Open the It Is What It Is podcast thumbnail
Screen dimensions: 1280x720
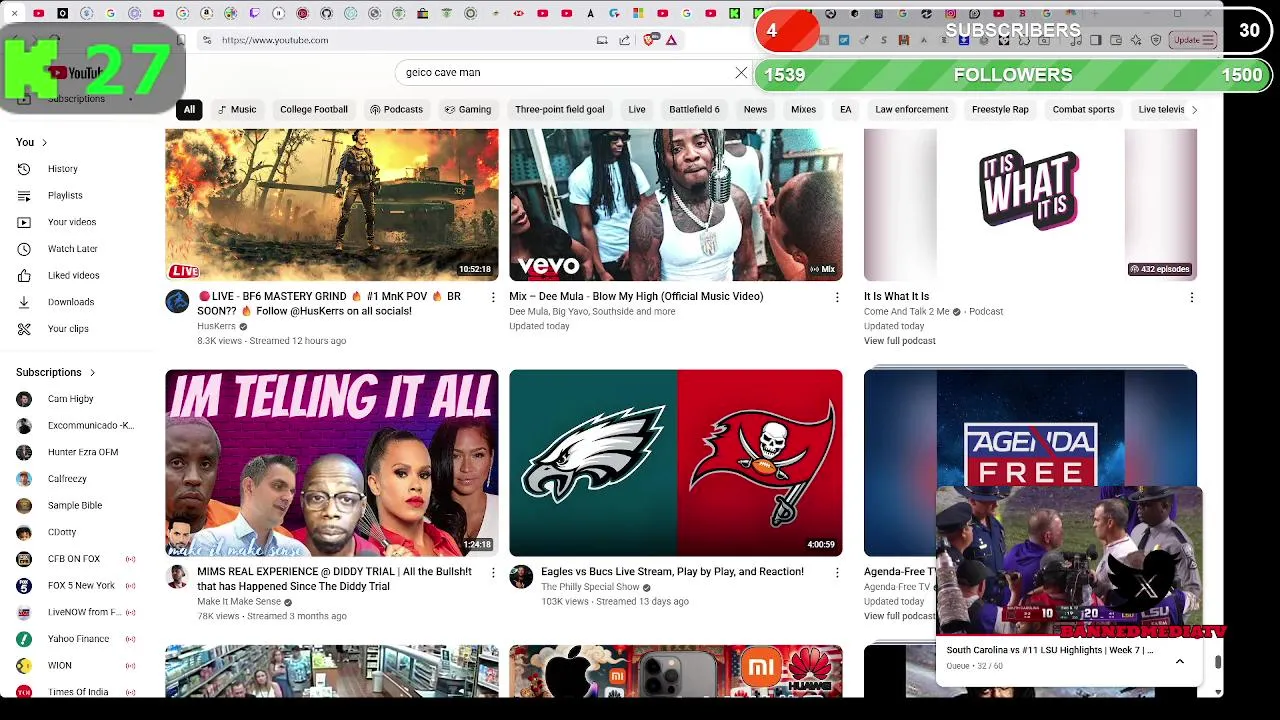[1030, 205]
